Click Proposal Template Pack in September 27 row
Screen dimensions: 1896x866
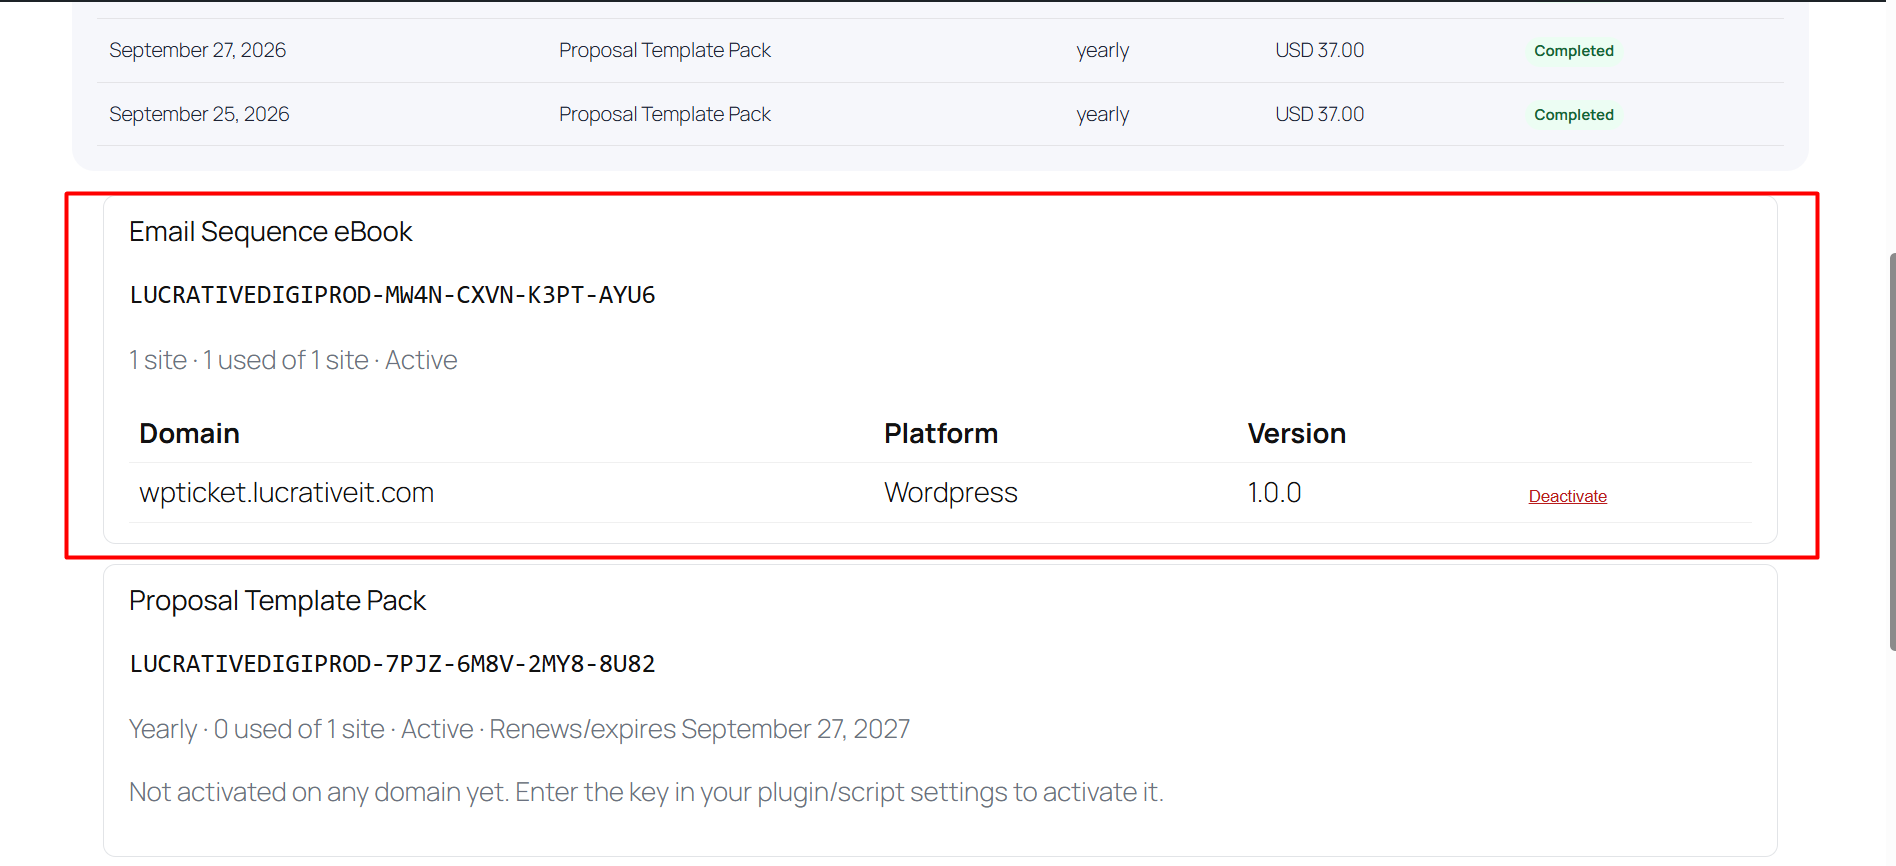pyautogui.click(x=664, y=50)
